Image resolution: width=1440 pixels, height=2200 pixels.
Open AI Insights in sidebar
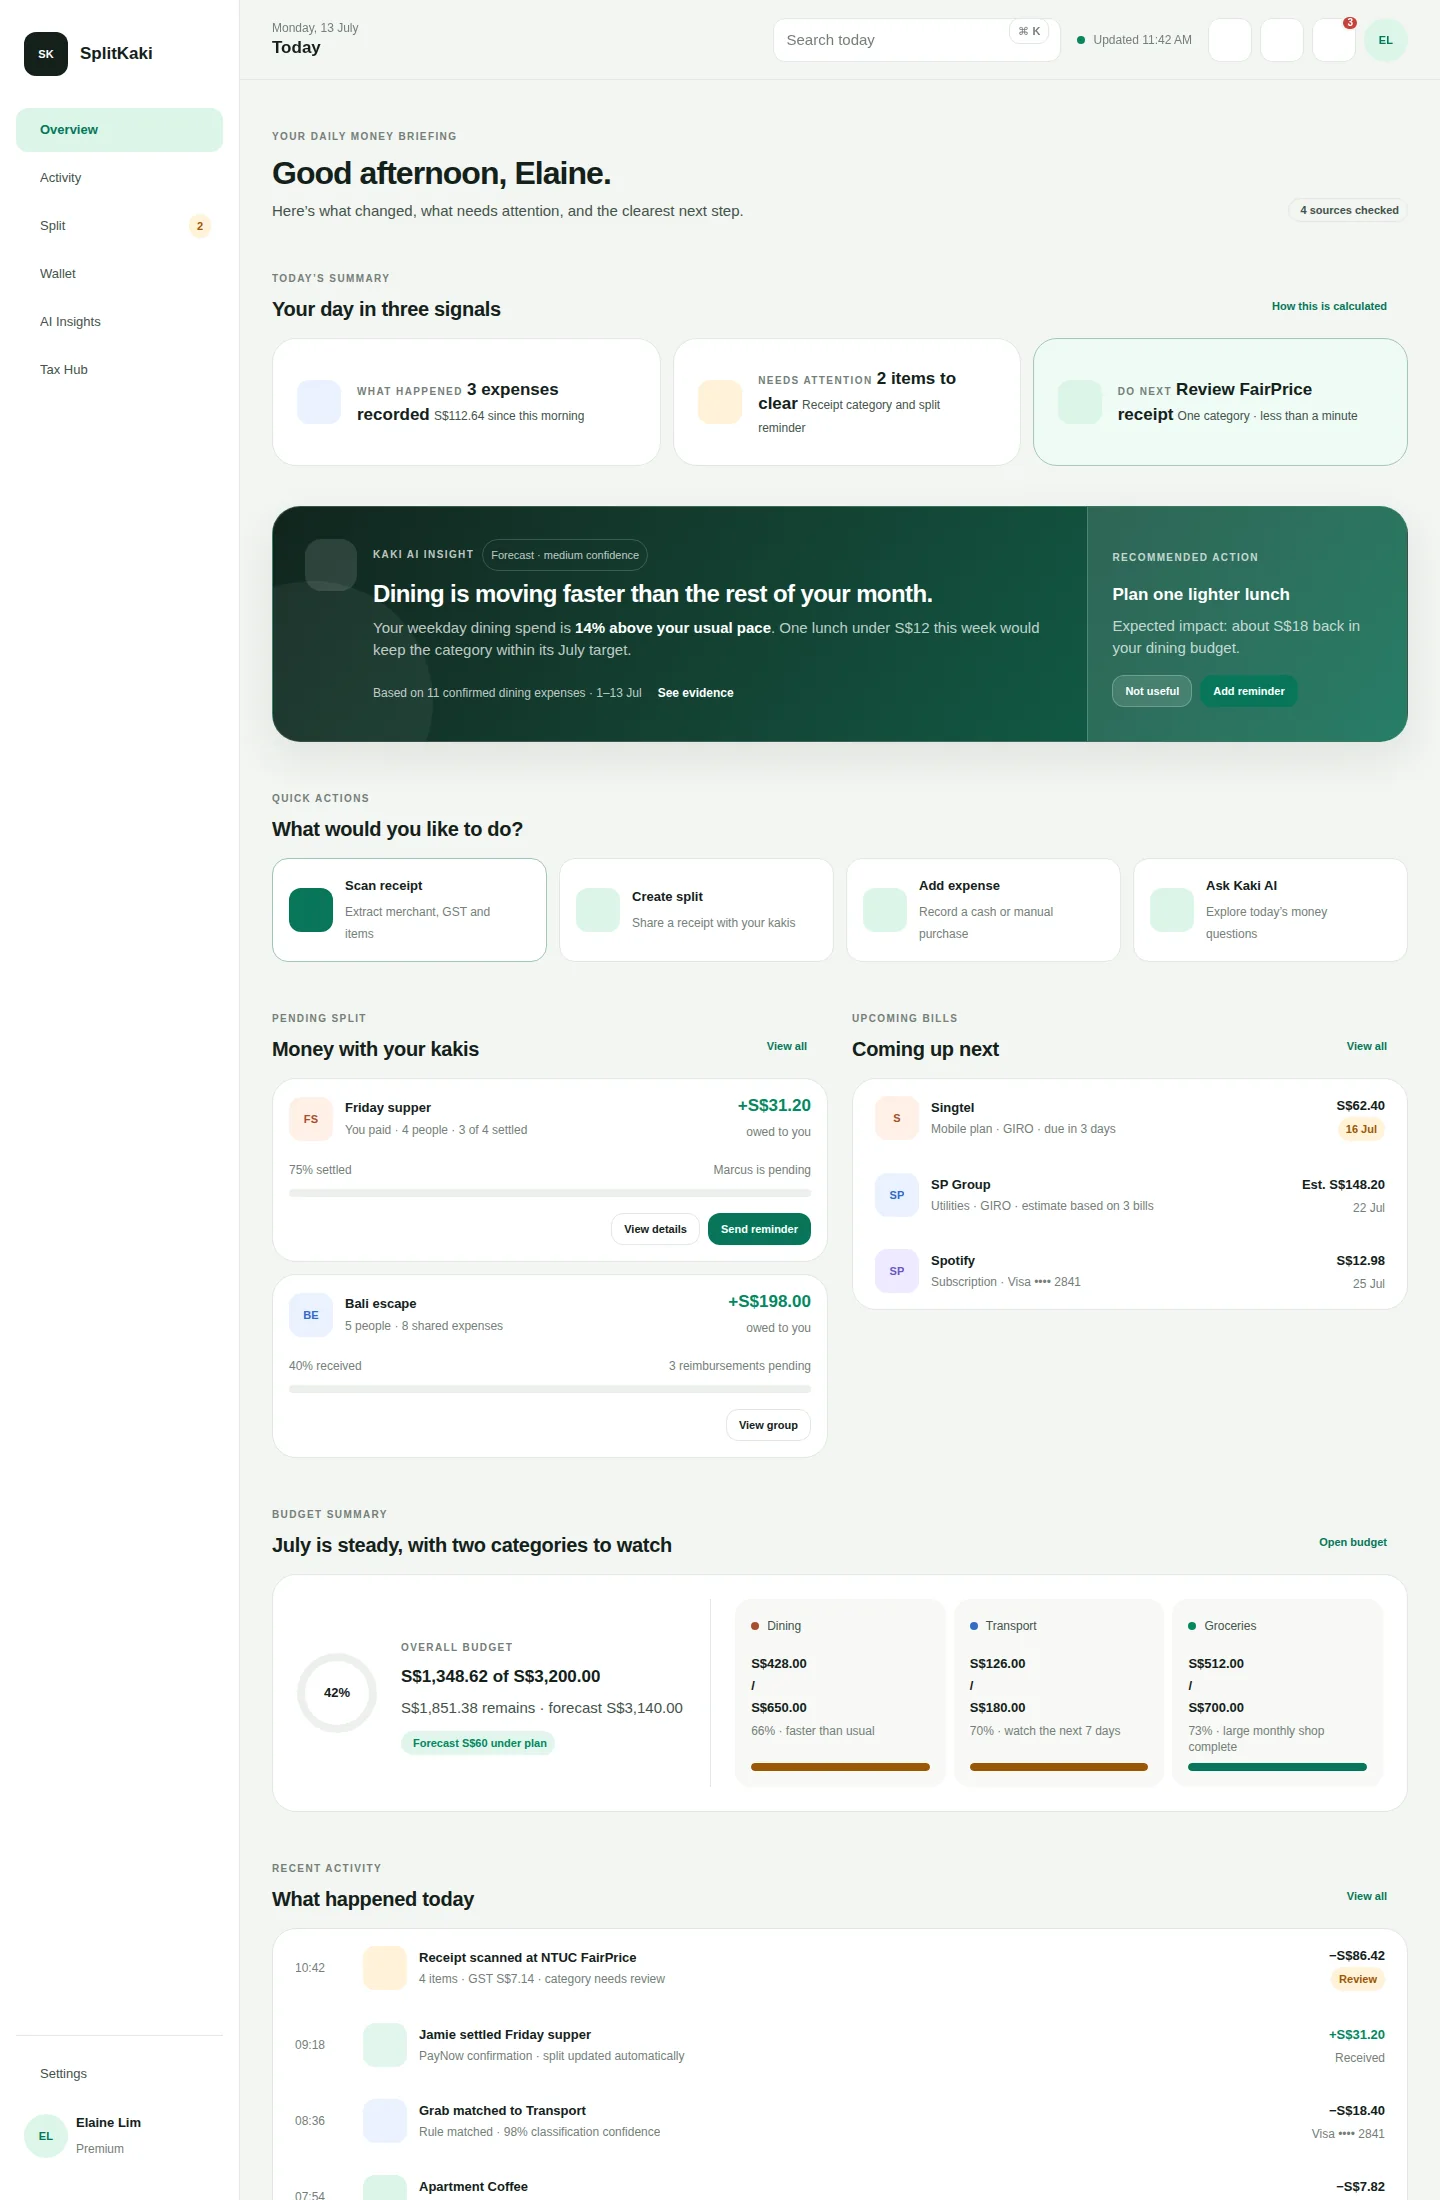click(119, 322)
